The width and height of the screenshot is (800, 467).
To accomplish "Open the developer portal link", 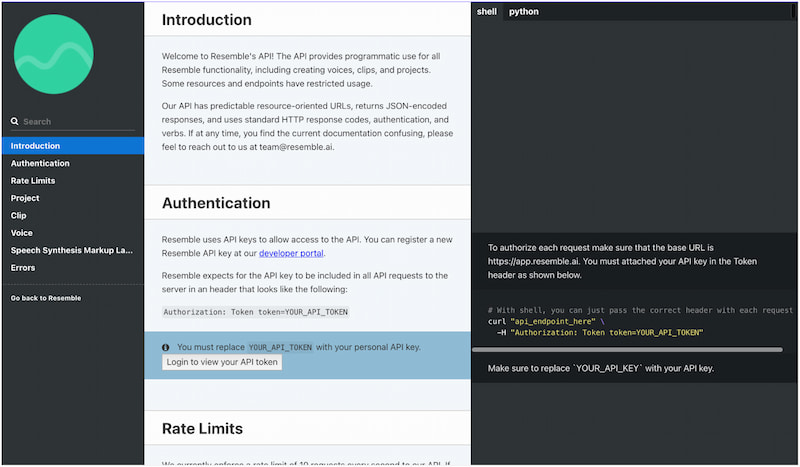I will tap(291, 253).
